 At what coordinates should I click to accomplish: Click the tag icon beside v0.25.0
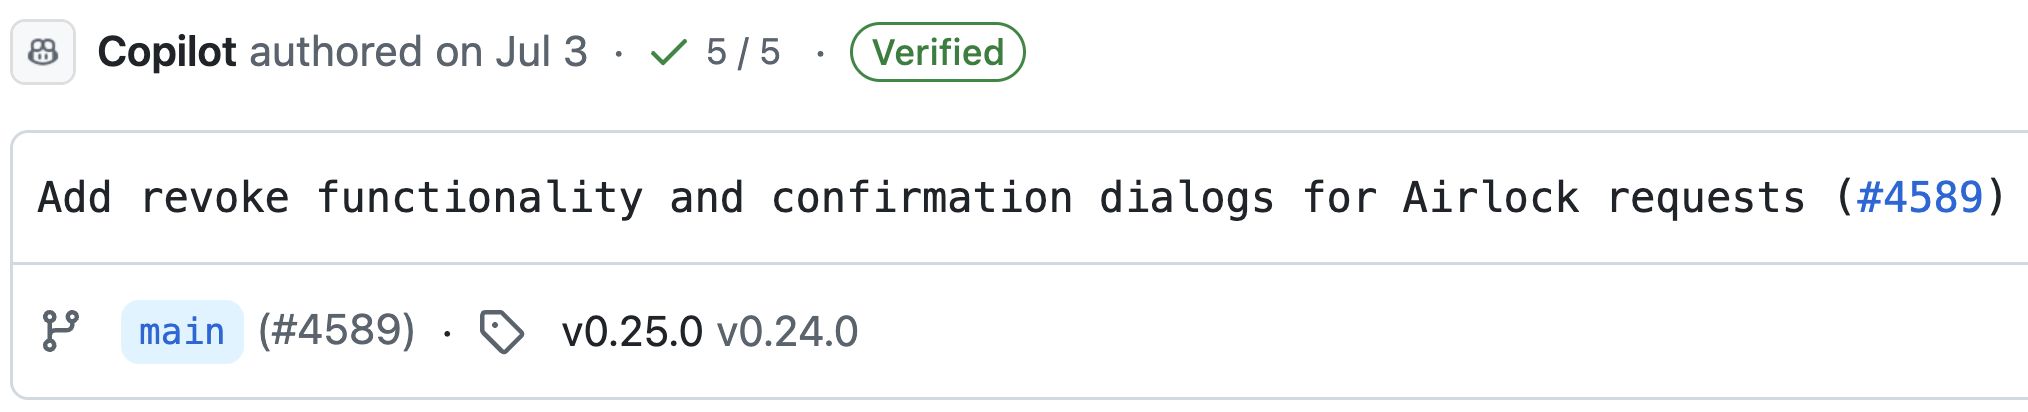pyautogui.click(x=501, y=332)
